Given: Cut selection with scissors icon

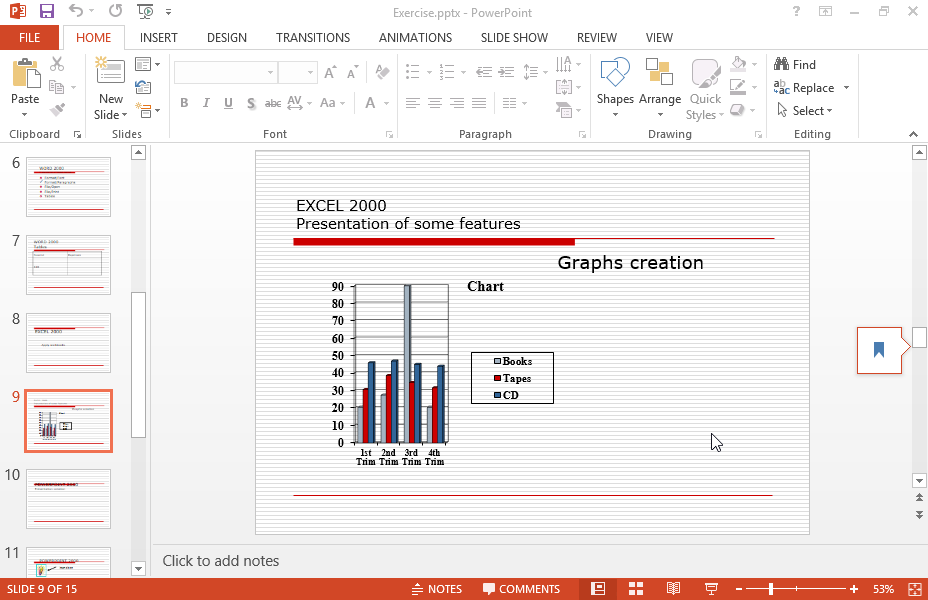Looking at the screenshot, I should click(57, 64).
